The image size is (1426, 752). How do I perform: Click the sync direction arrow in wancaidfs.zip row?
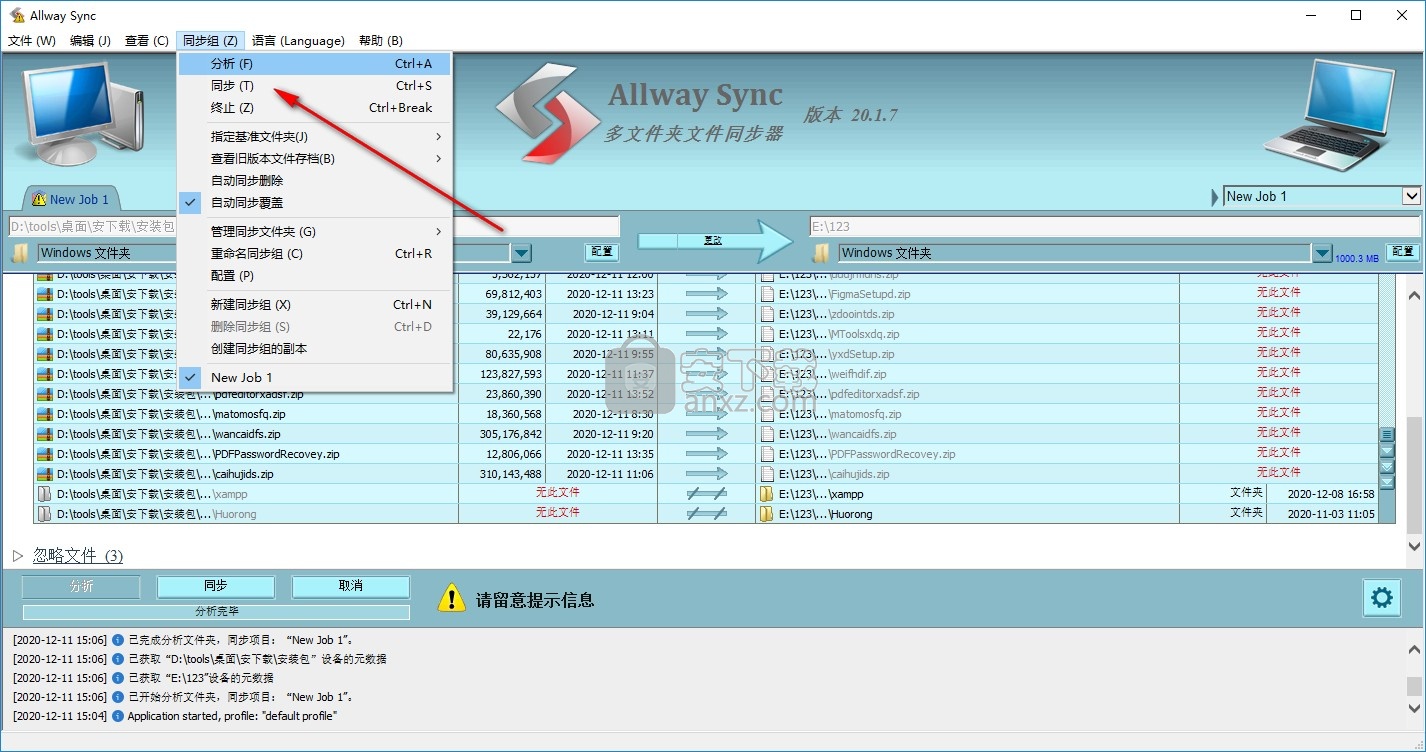(707, 434)
